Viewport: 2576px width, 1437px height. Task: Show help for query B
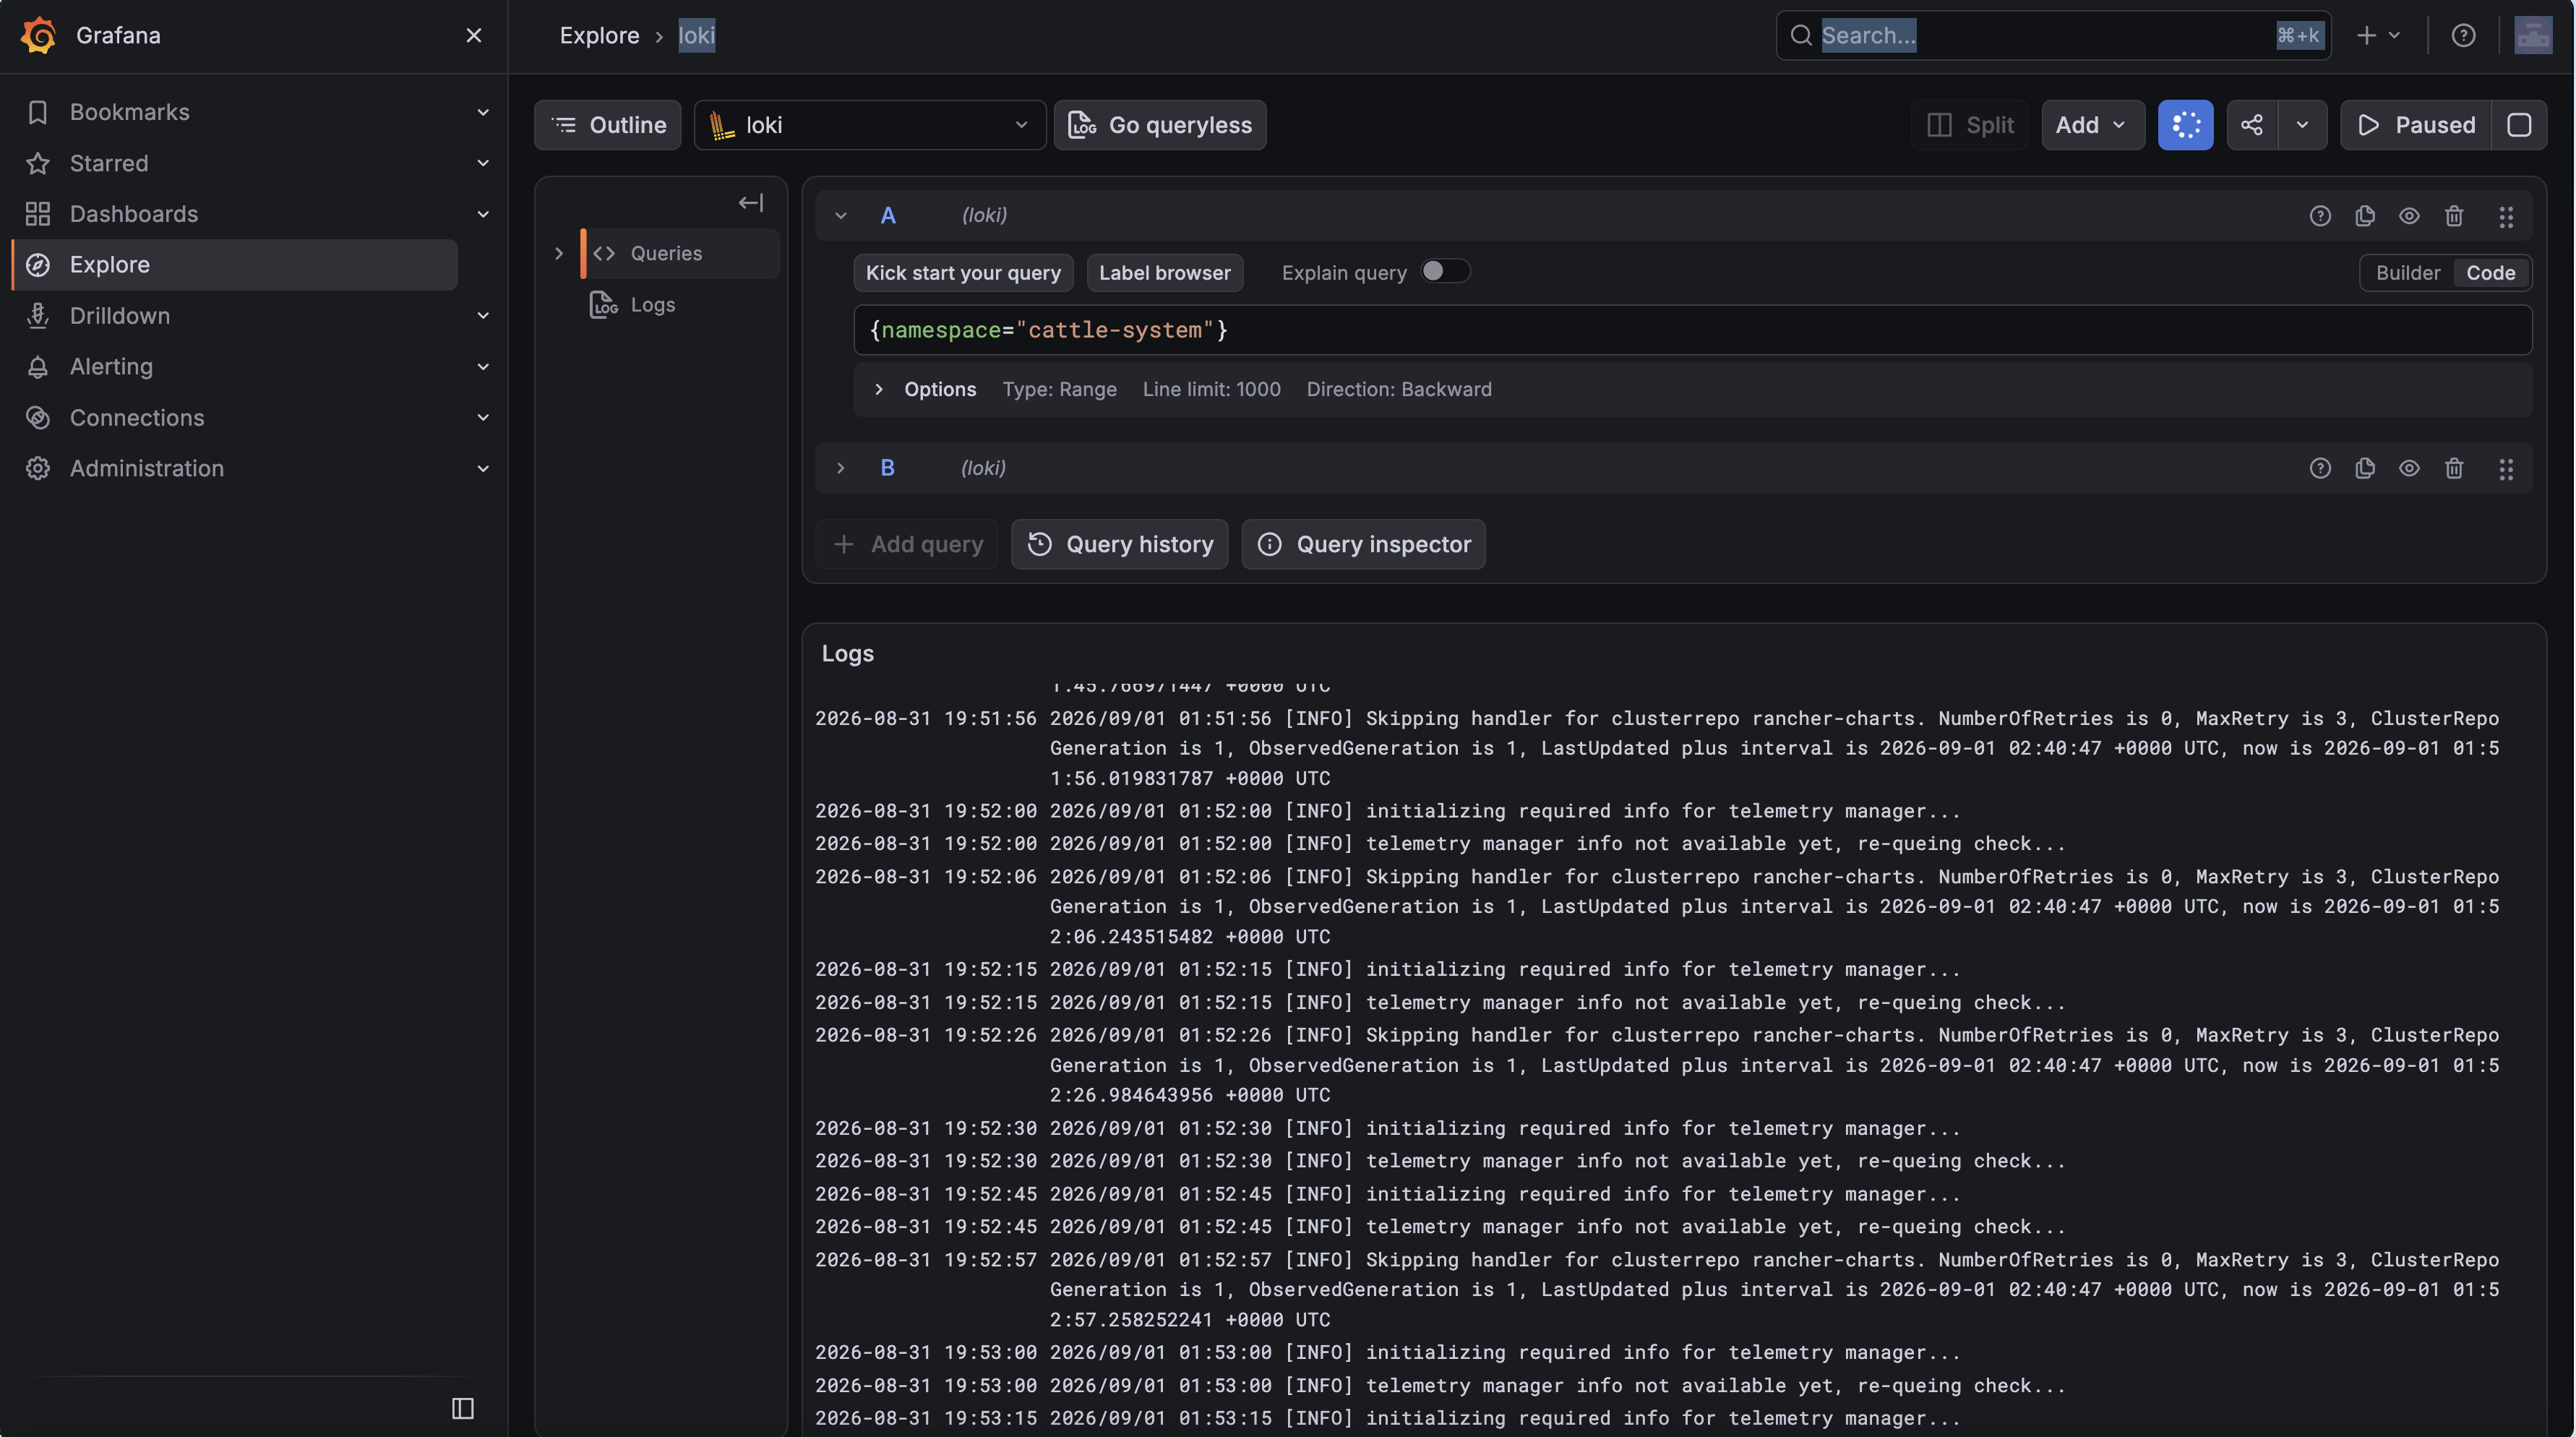tap(2320, 468)
